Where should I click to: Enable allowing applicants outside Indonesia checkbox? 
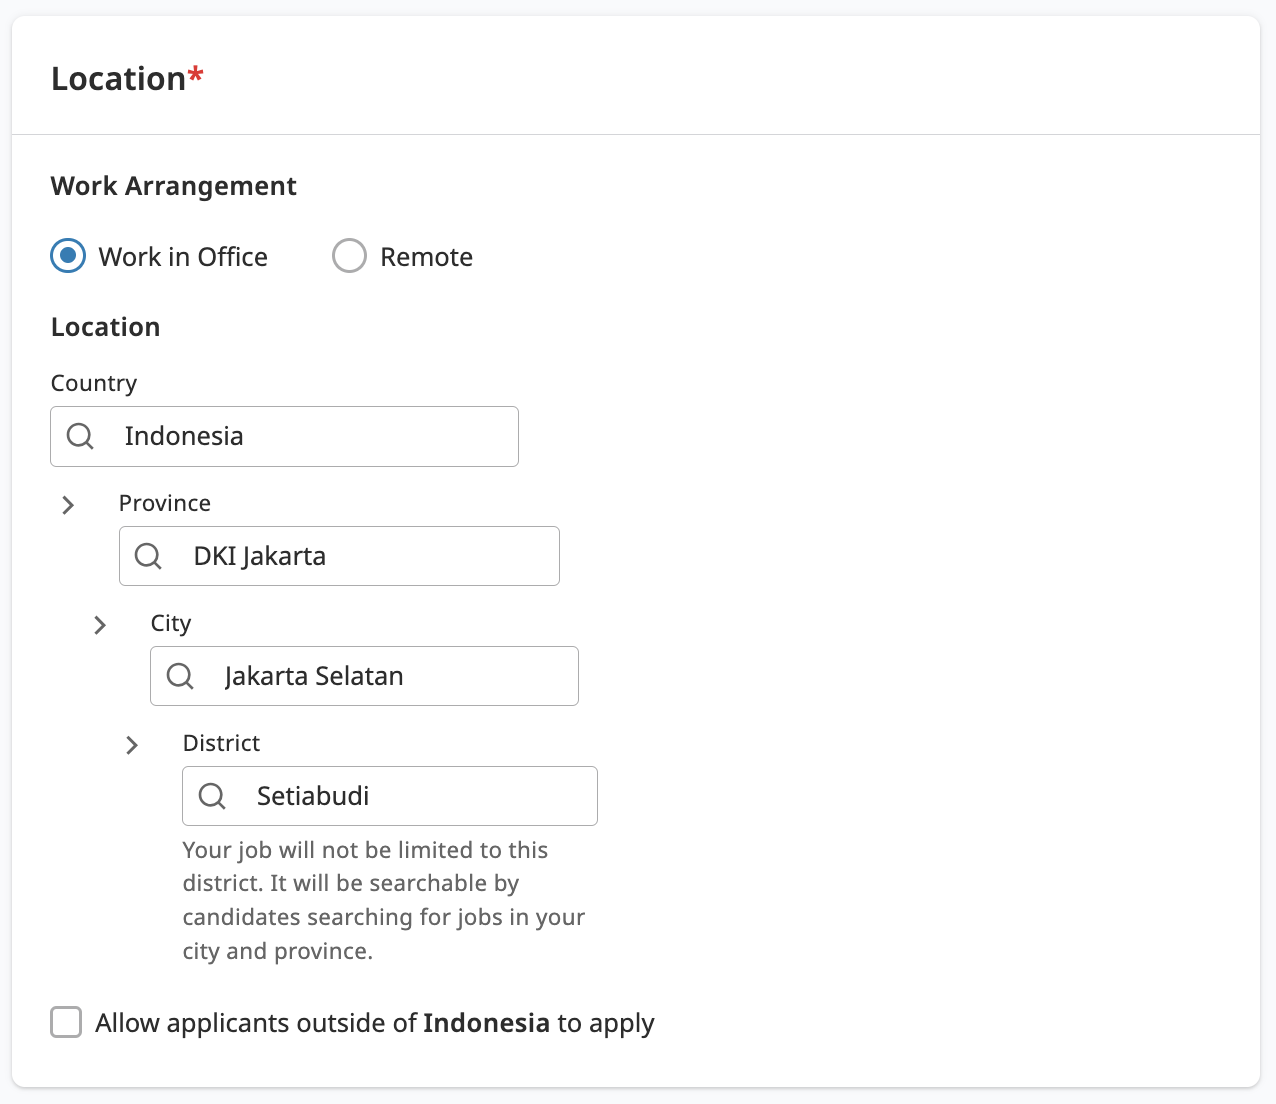point(66,1022)
